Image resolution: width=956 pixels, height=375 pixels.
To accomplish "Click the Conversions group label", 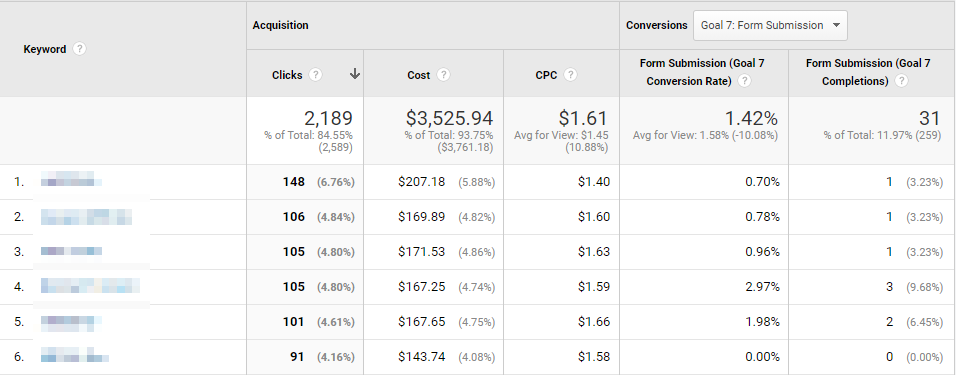I will 657,26.
